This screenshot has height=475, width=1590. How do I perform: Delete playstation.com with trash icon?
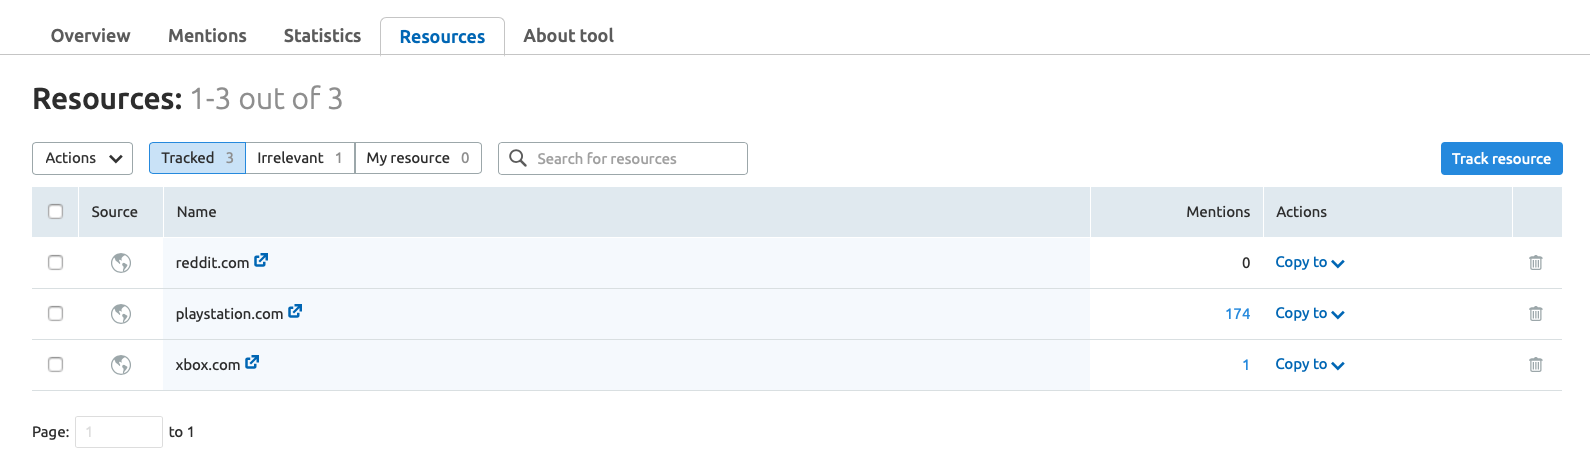(x=1536, y=314)
